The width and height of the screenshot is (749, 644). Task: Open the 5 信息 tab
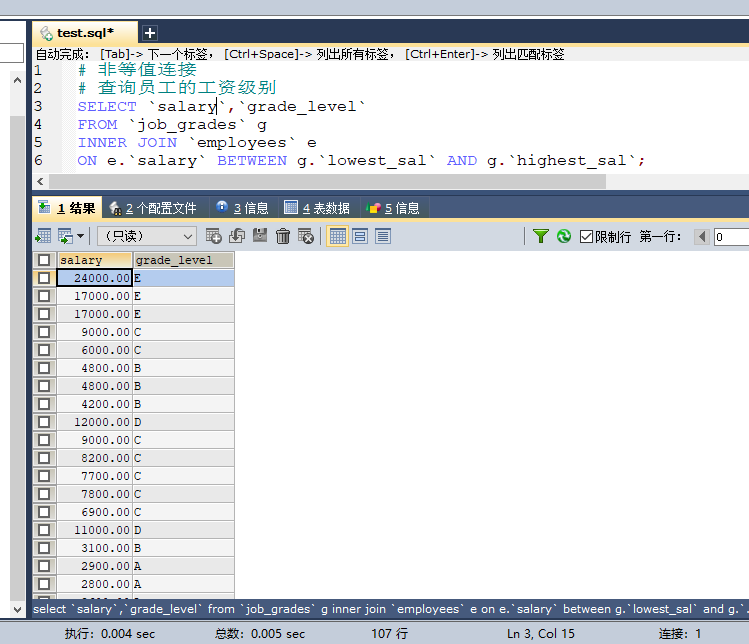(393, 208)
